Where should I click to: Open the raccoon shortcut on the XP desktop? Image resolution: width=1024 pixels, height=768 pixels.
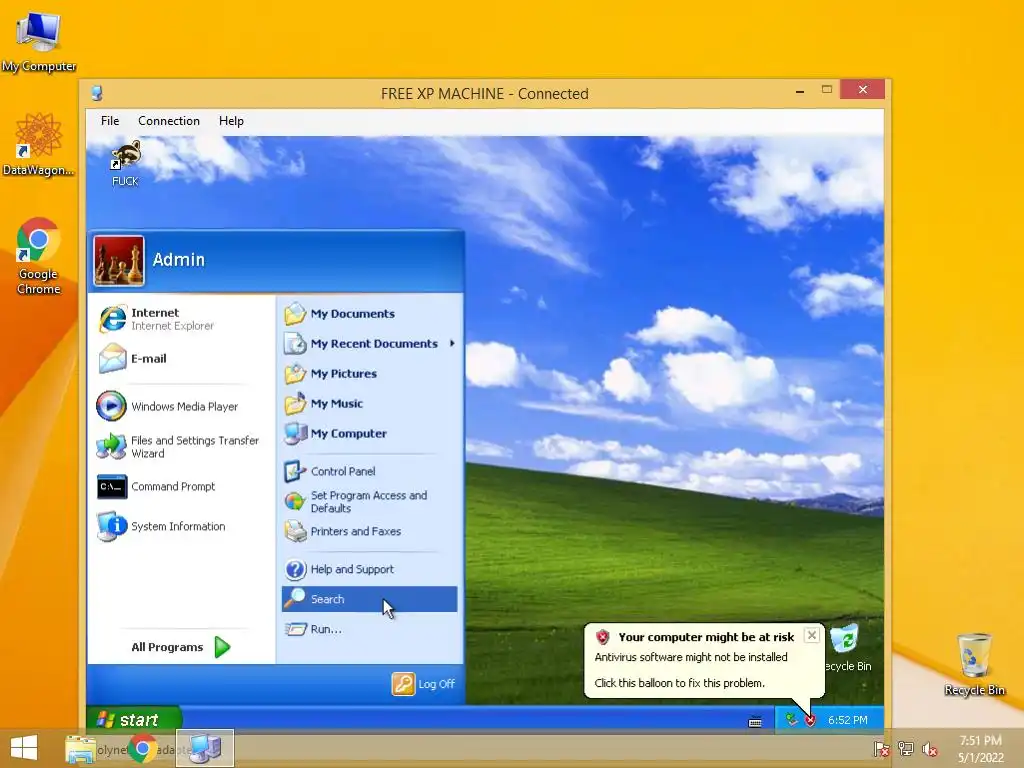pyautogui.click(x=125, y=163)
